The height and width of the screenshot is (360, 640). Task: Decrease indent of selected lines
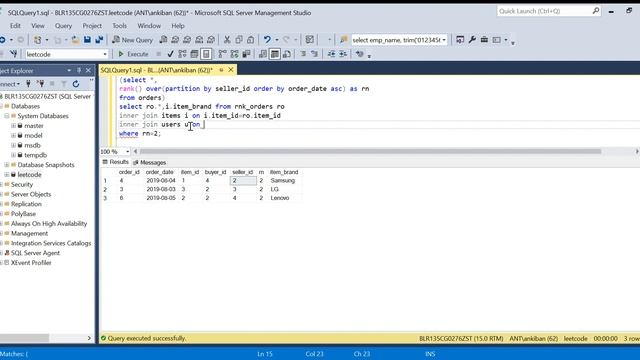(x=331, y=54)
